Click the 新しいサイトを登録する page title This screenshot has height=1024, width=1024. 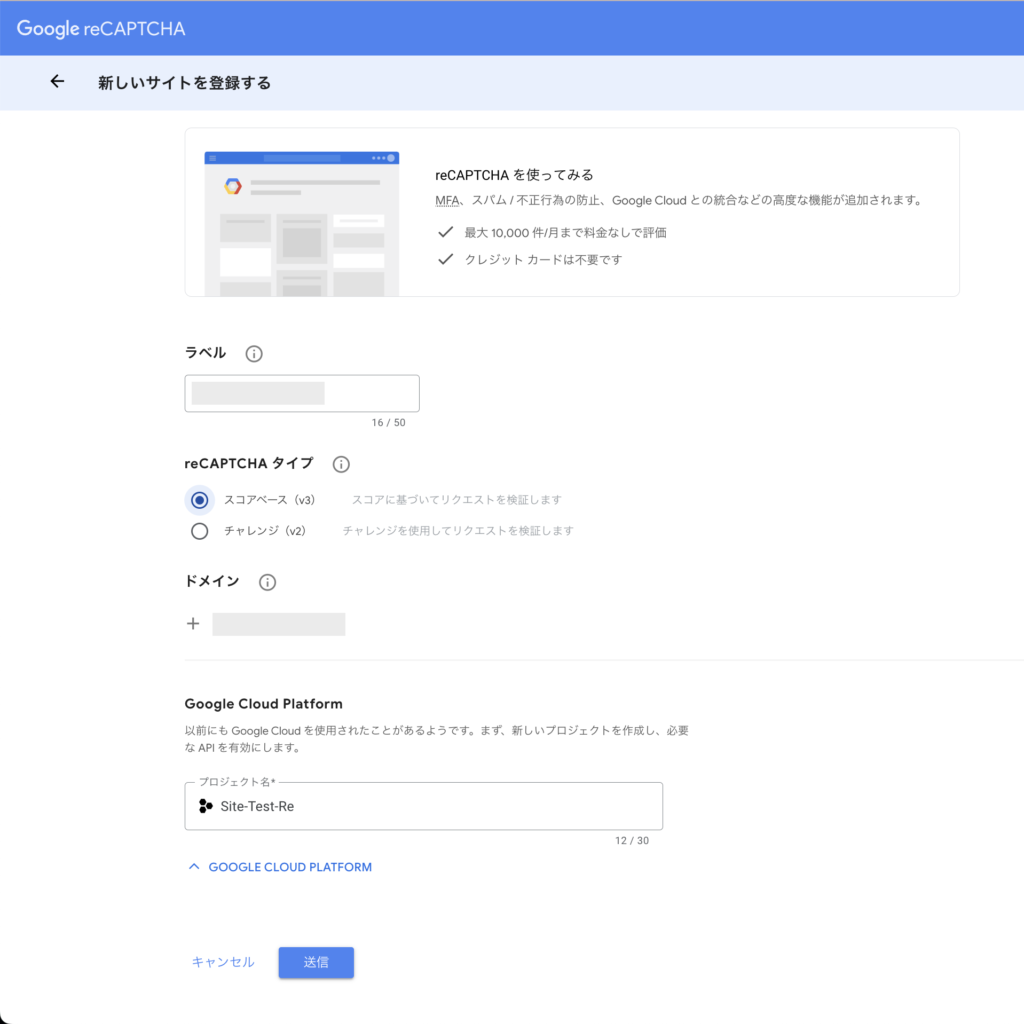point(184,83)
